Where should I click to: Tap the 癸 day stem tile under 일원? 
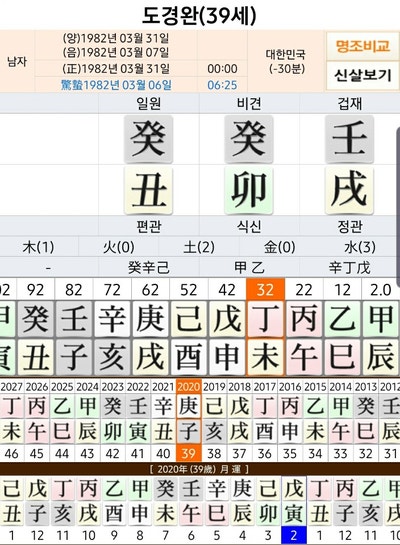point(148,139)
